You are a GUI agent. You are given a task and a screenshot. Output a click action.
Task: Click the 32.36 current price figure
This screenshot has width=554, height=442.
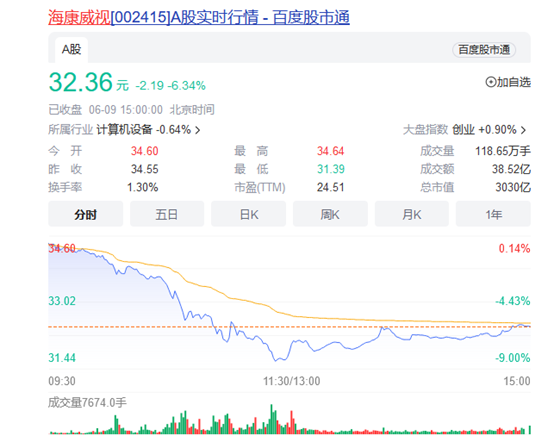81,82
